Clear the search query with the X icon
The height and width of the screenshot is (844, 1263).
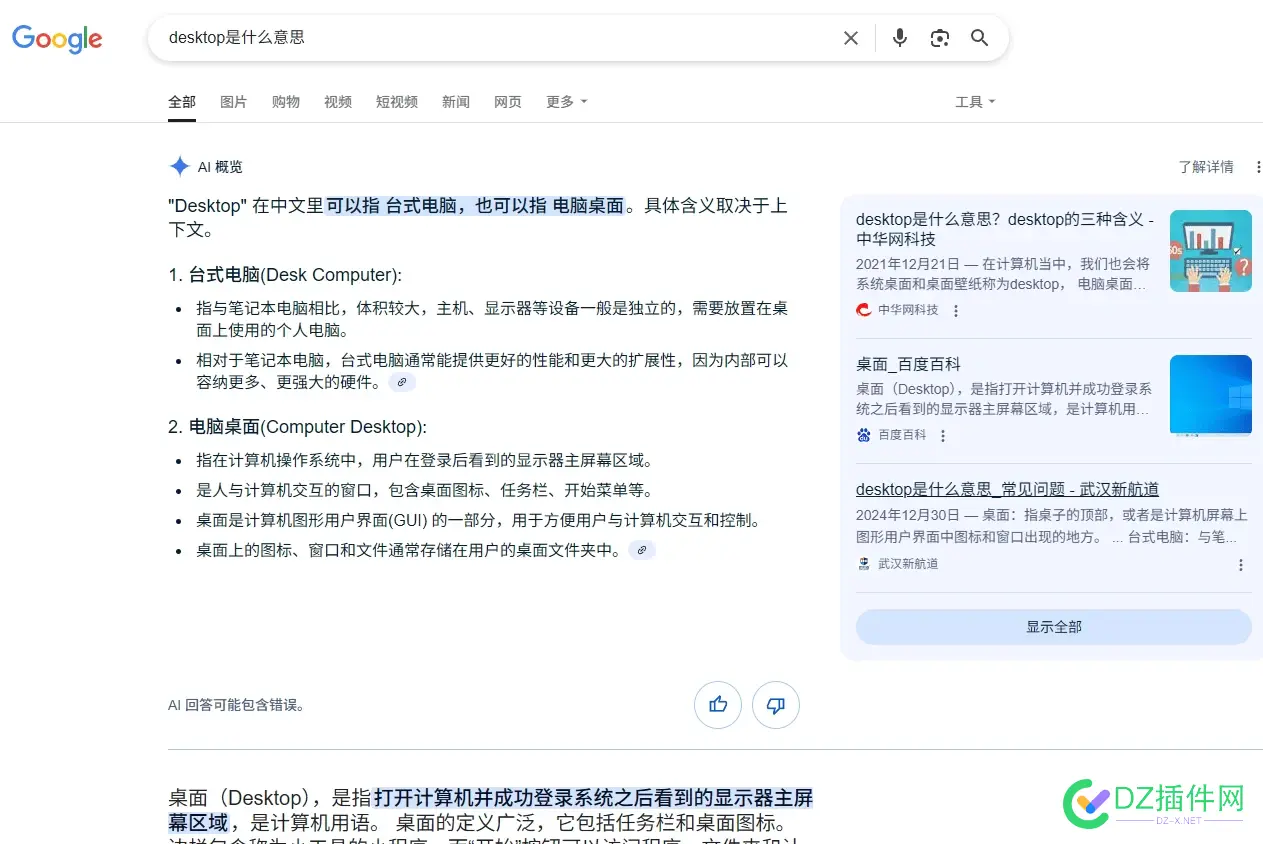(851, 37)
